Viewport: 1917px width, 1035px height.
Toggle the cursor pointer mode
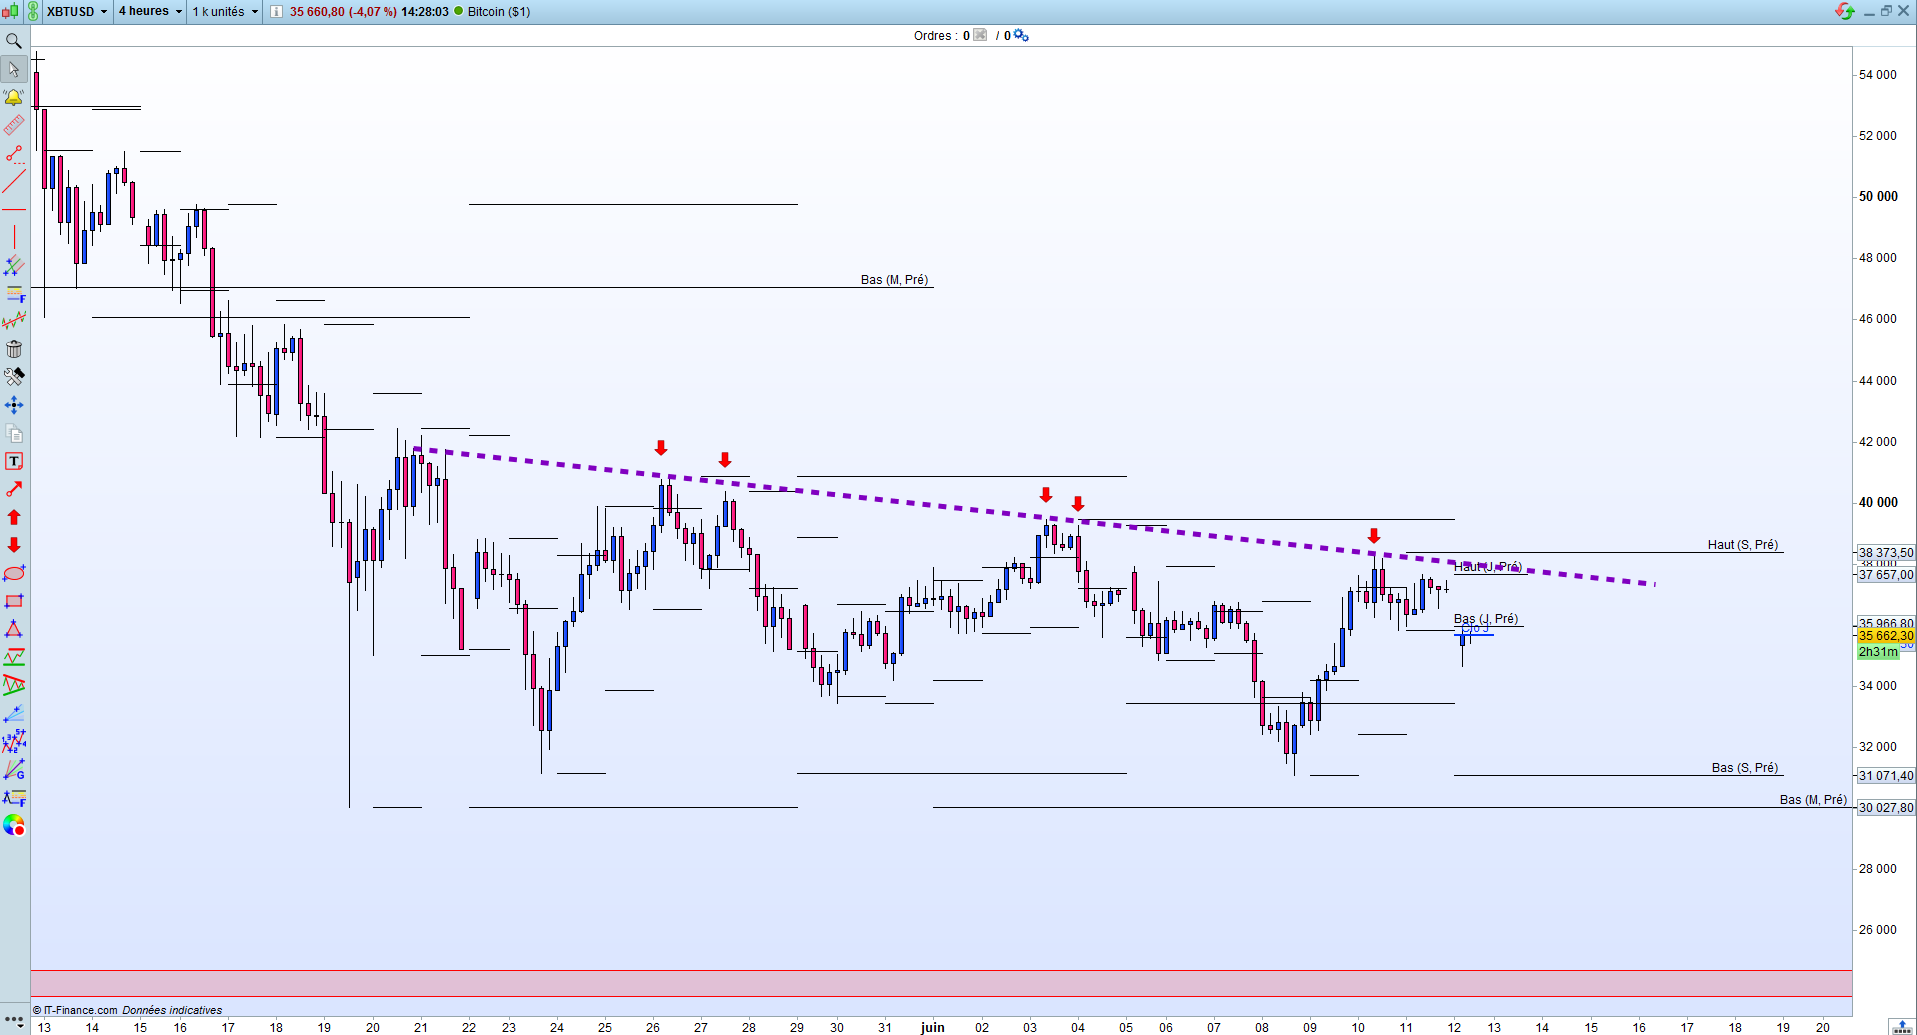pos(14,69)
